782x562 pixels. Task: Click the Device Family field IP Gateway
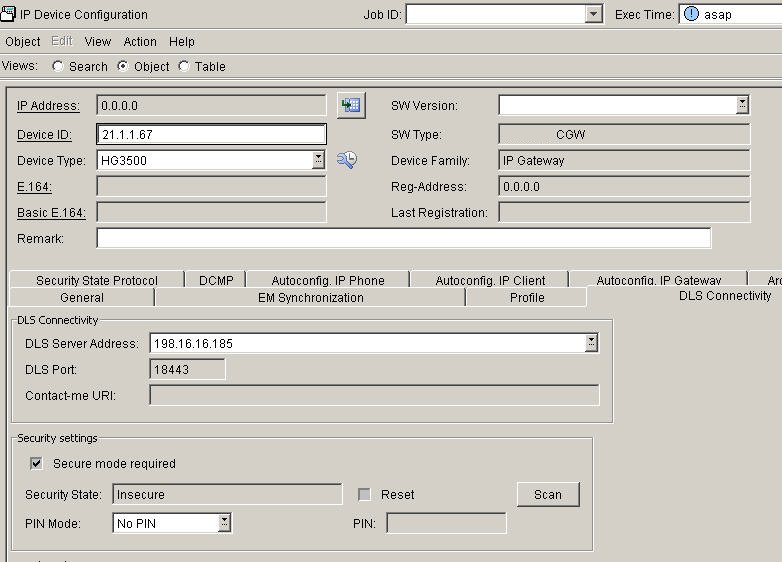point(624,160)
